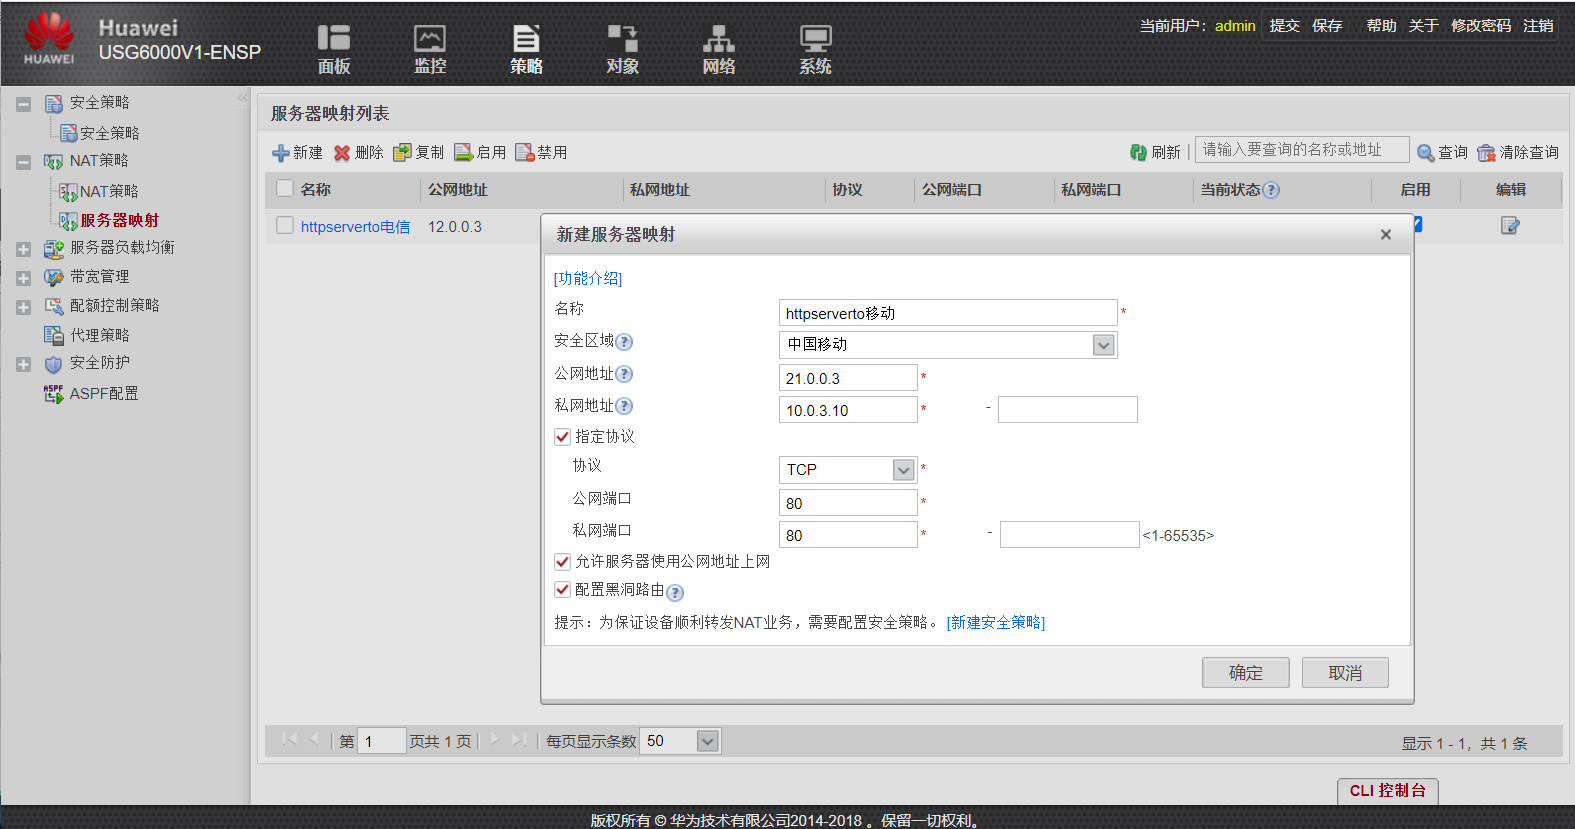Screen dimensions: 1575x829
Task: Click the 确定 button
Action: (x=1245, y=673)
